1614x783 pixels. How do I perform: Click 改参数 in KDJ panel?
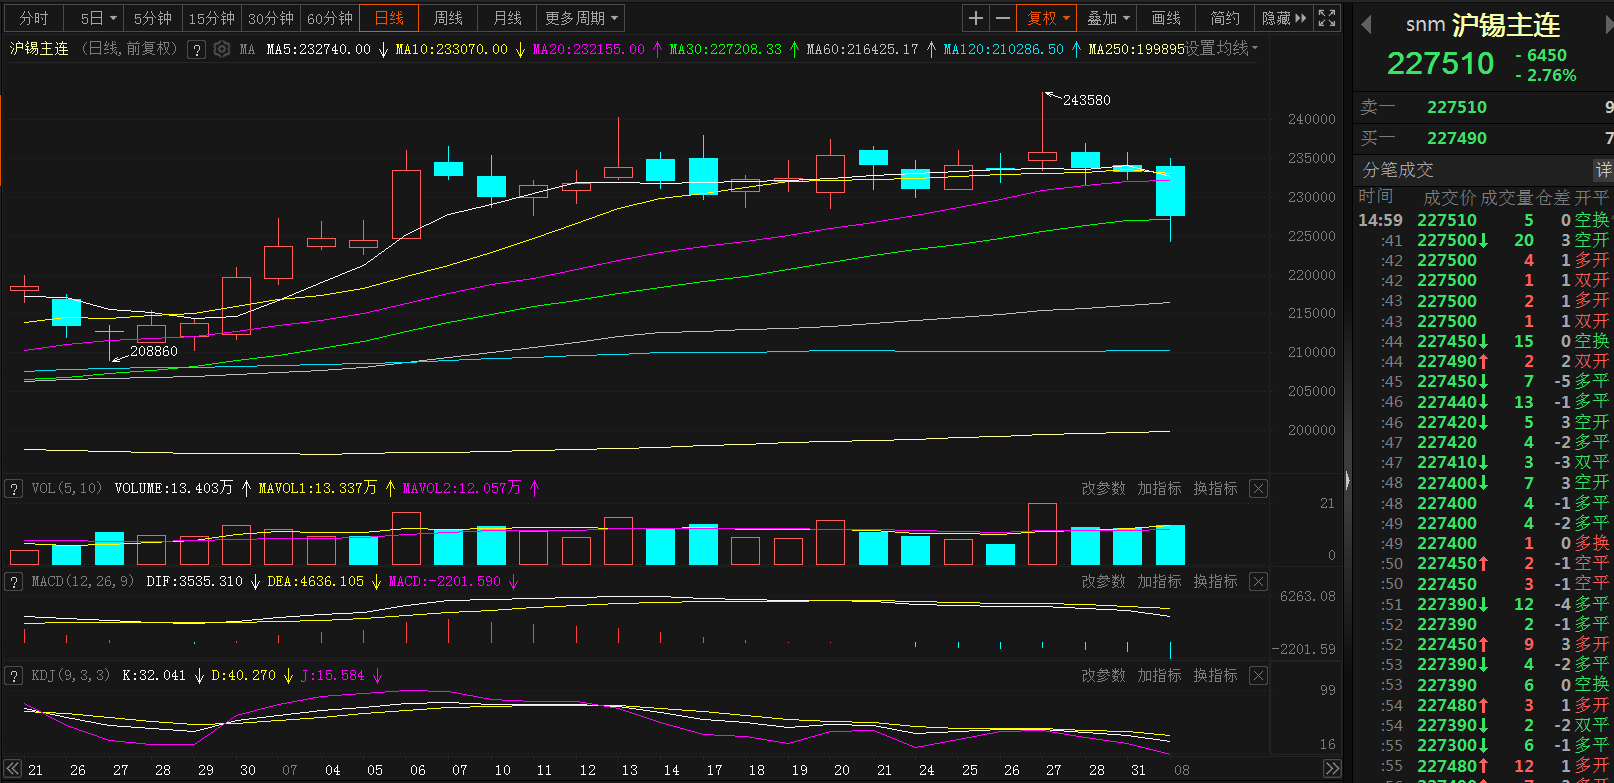pyautogui.click(x=1103, y=676)
